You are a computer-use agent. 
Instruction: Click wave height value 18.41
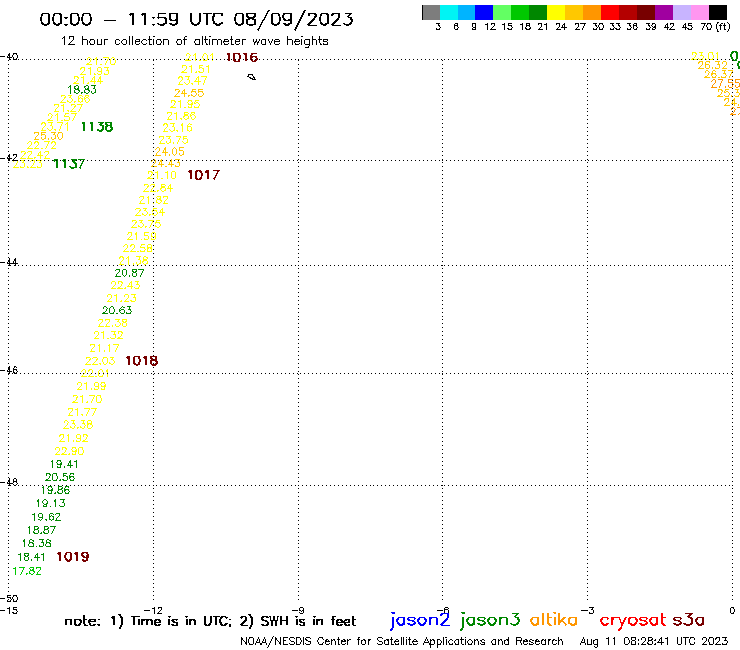click(32, 557)
